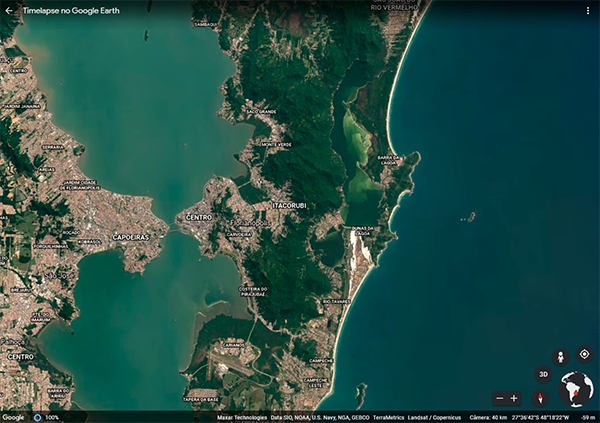This screenshot has height=423, width=600.
Task: Click the Google logo
Action: (13, 417)
